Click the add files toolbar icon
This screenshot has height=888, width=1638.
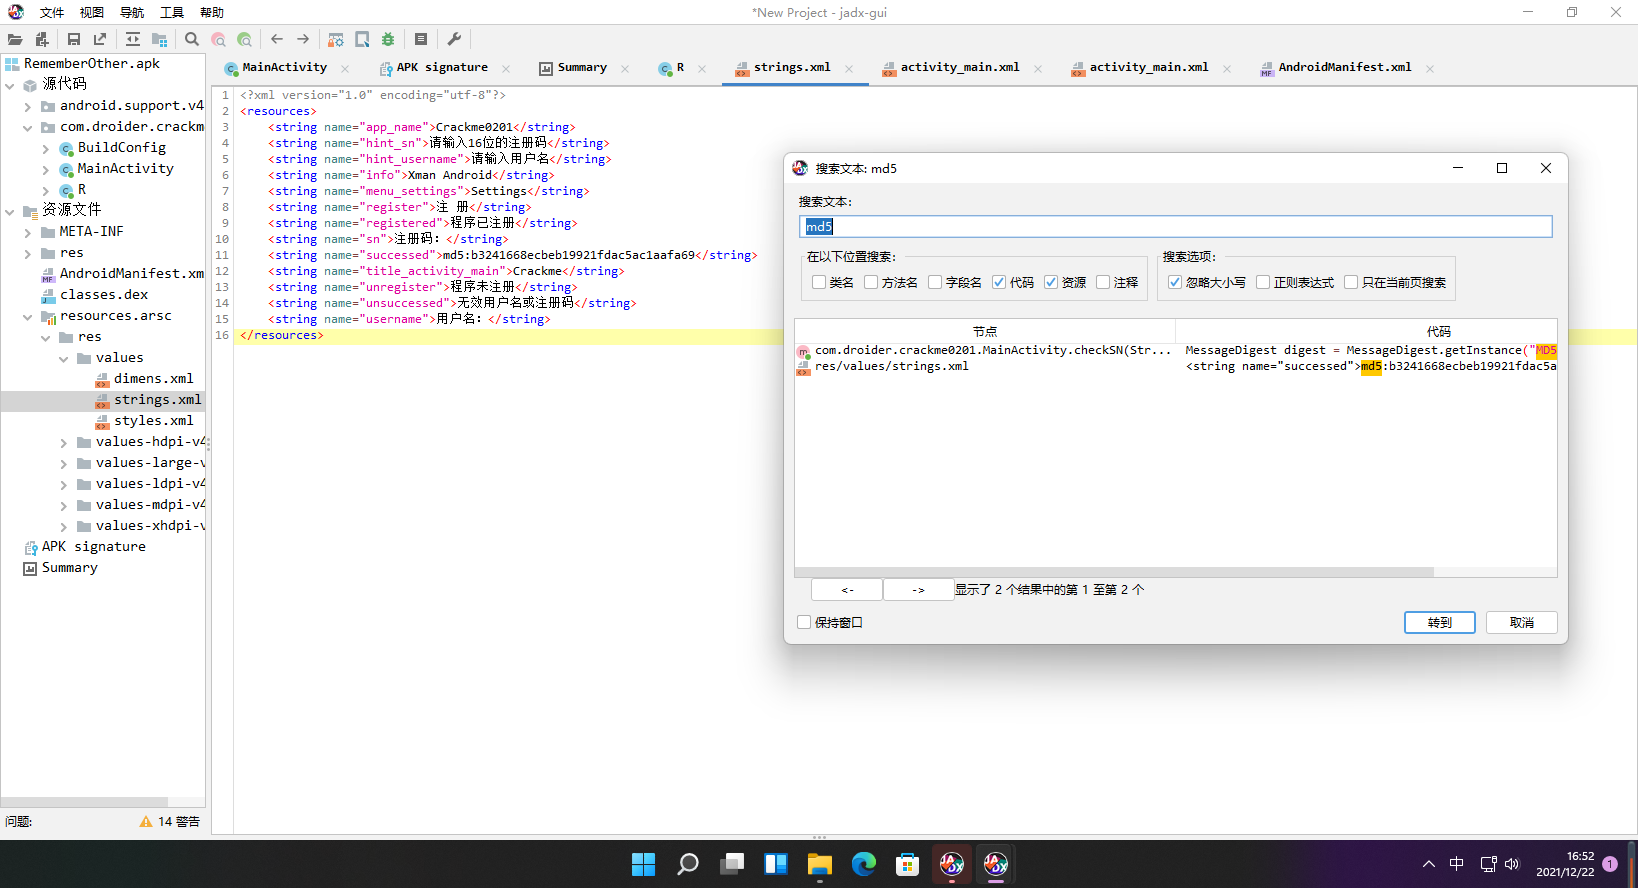coord(42,39)
